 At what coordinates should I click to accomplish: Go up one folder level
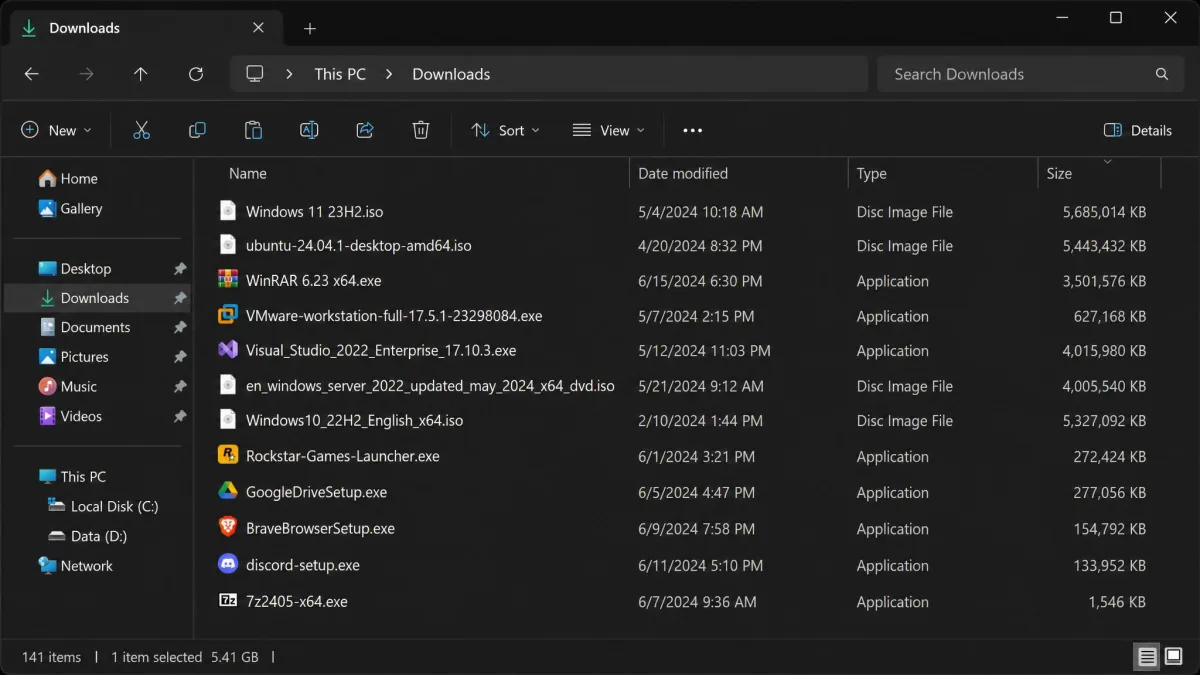141,74
